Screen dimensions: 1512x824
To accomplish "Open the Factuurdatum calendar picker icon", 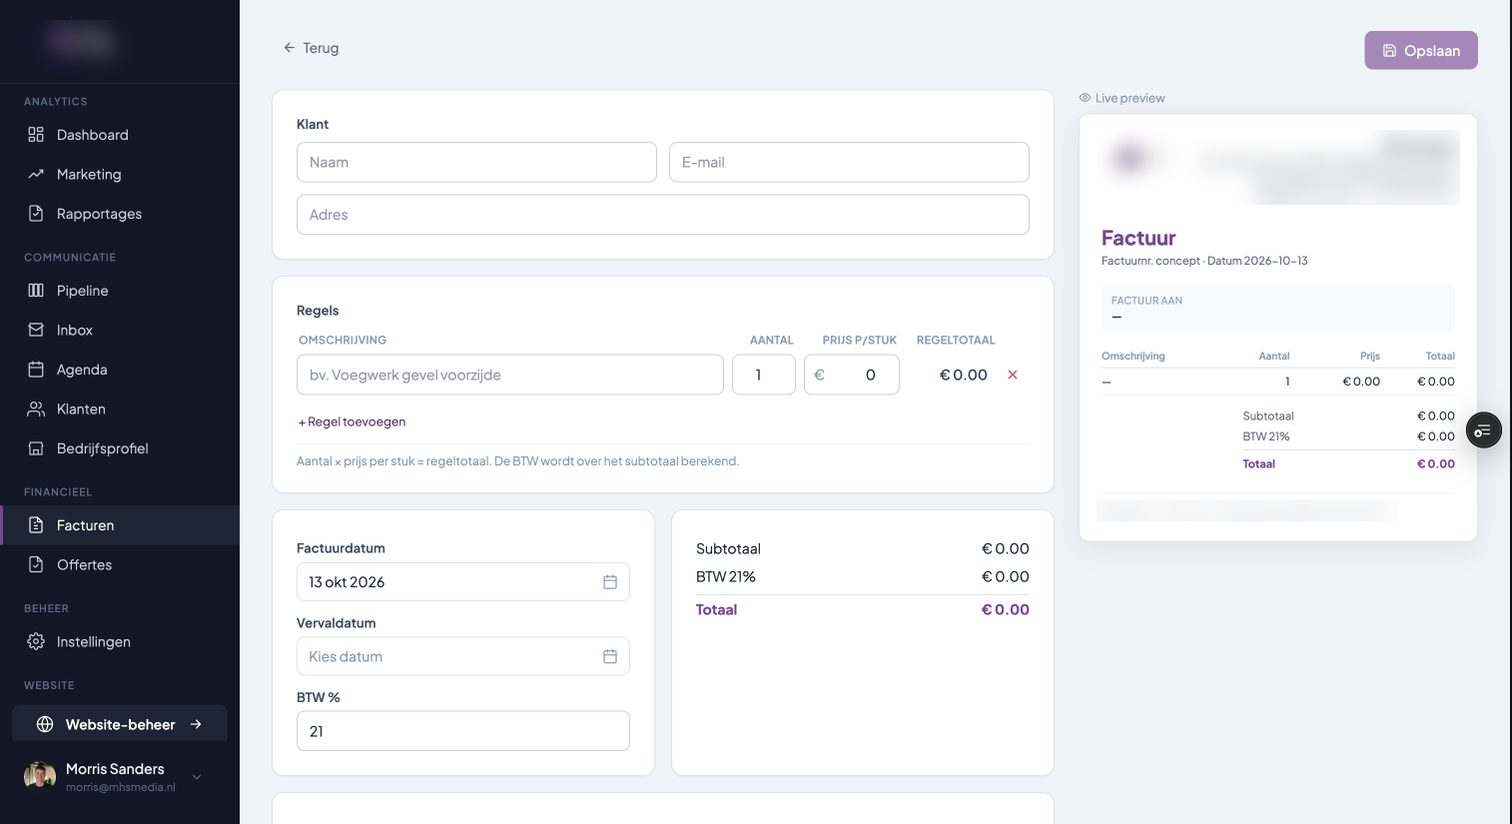I will point(610,582).
